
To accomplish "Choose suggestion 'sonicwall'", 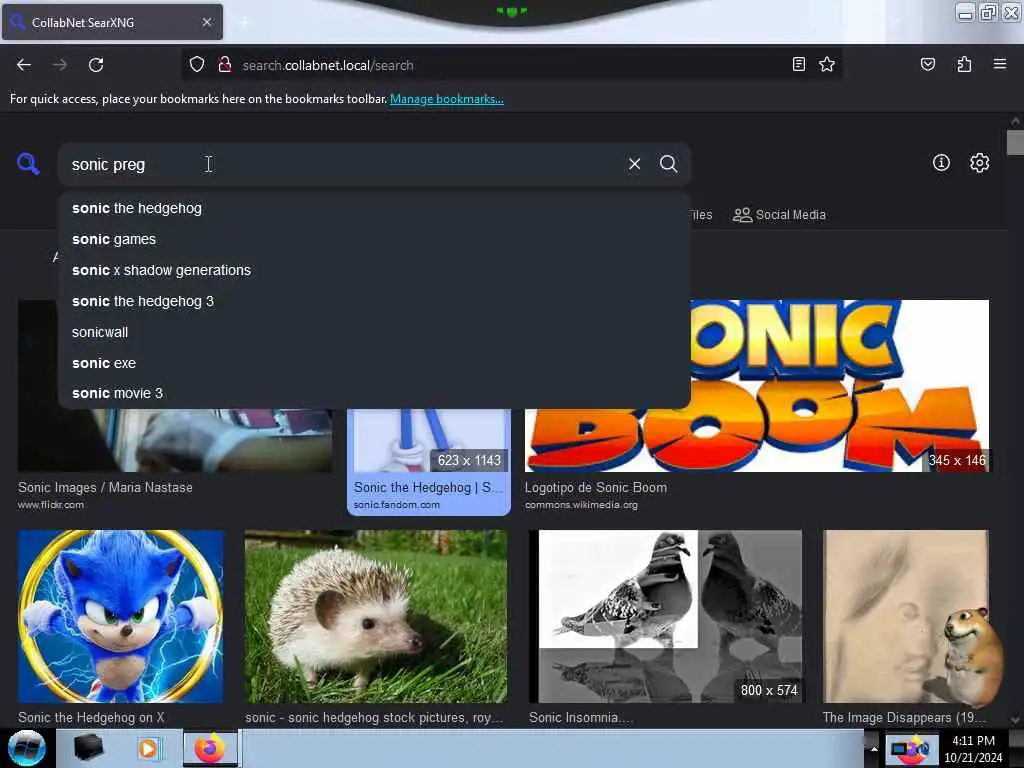I will pos(374,332).
